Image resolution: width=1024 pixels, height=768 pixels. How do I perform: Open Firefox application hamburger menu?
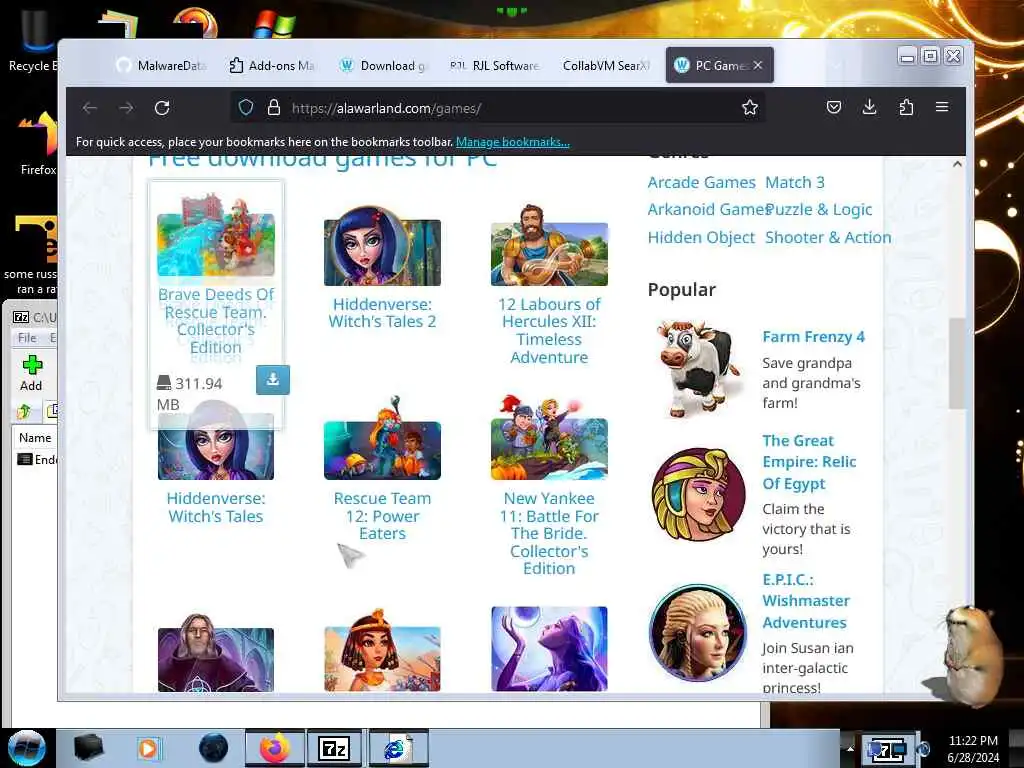pyautogui.click(x=942, y=107)
